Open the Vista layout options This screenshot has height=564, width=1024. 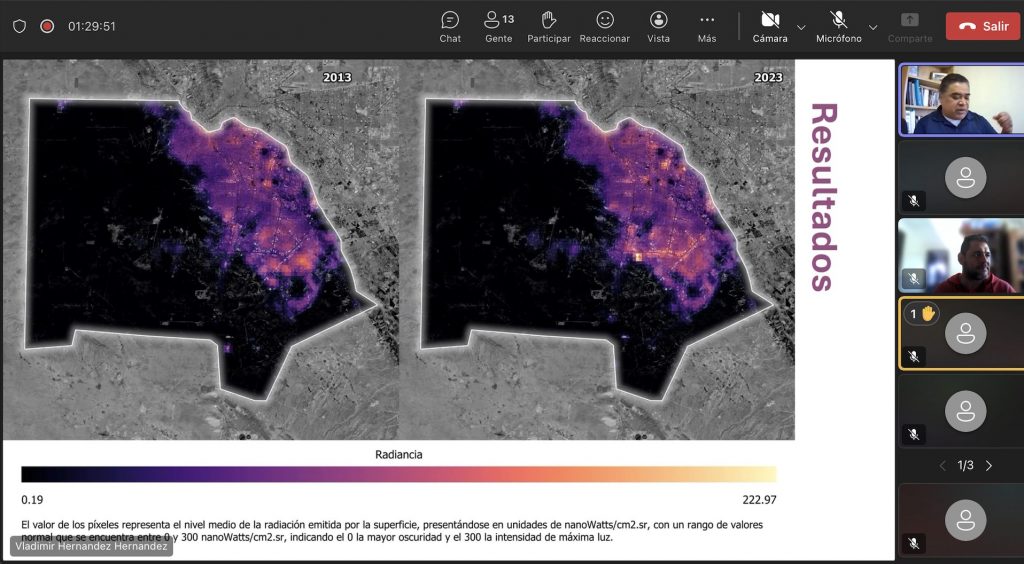(x=658, y=26)
